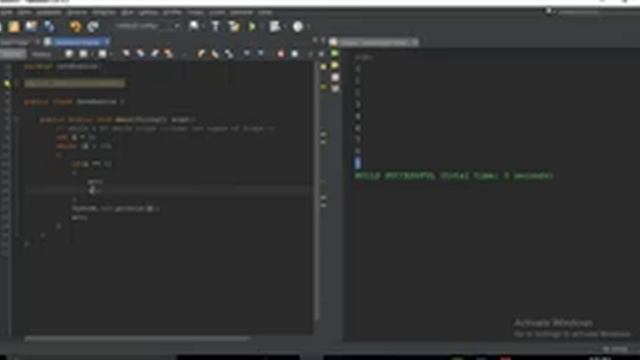Screen dimensions: 640x360
Task: Click Find Previous Occurrence icon
Action: tap(140, 54)
